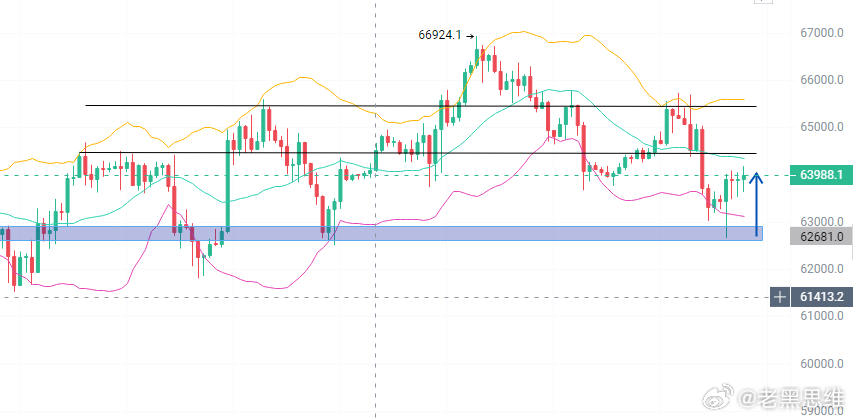Screen dimensions: 853x418
Task: Click the green dashed current price line
Action: click(x=394, y=175)
